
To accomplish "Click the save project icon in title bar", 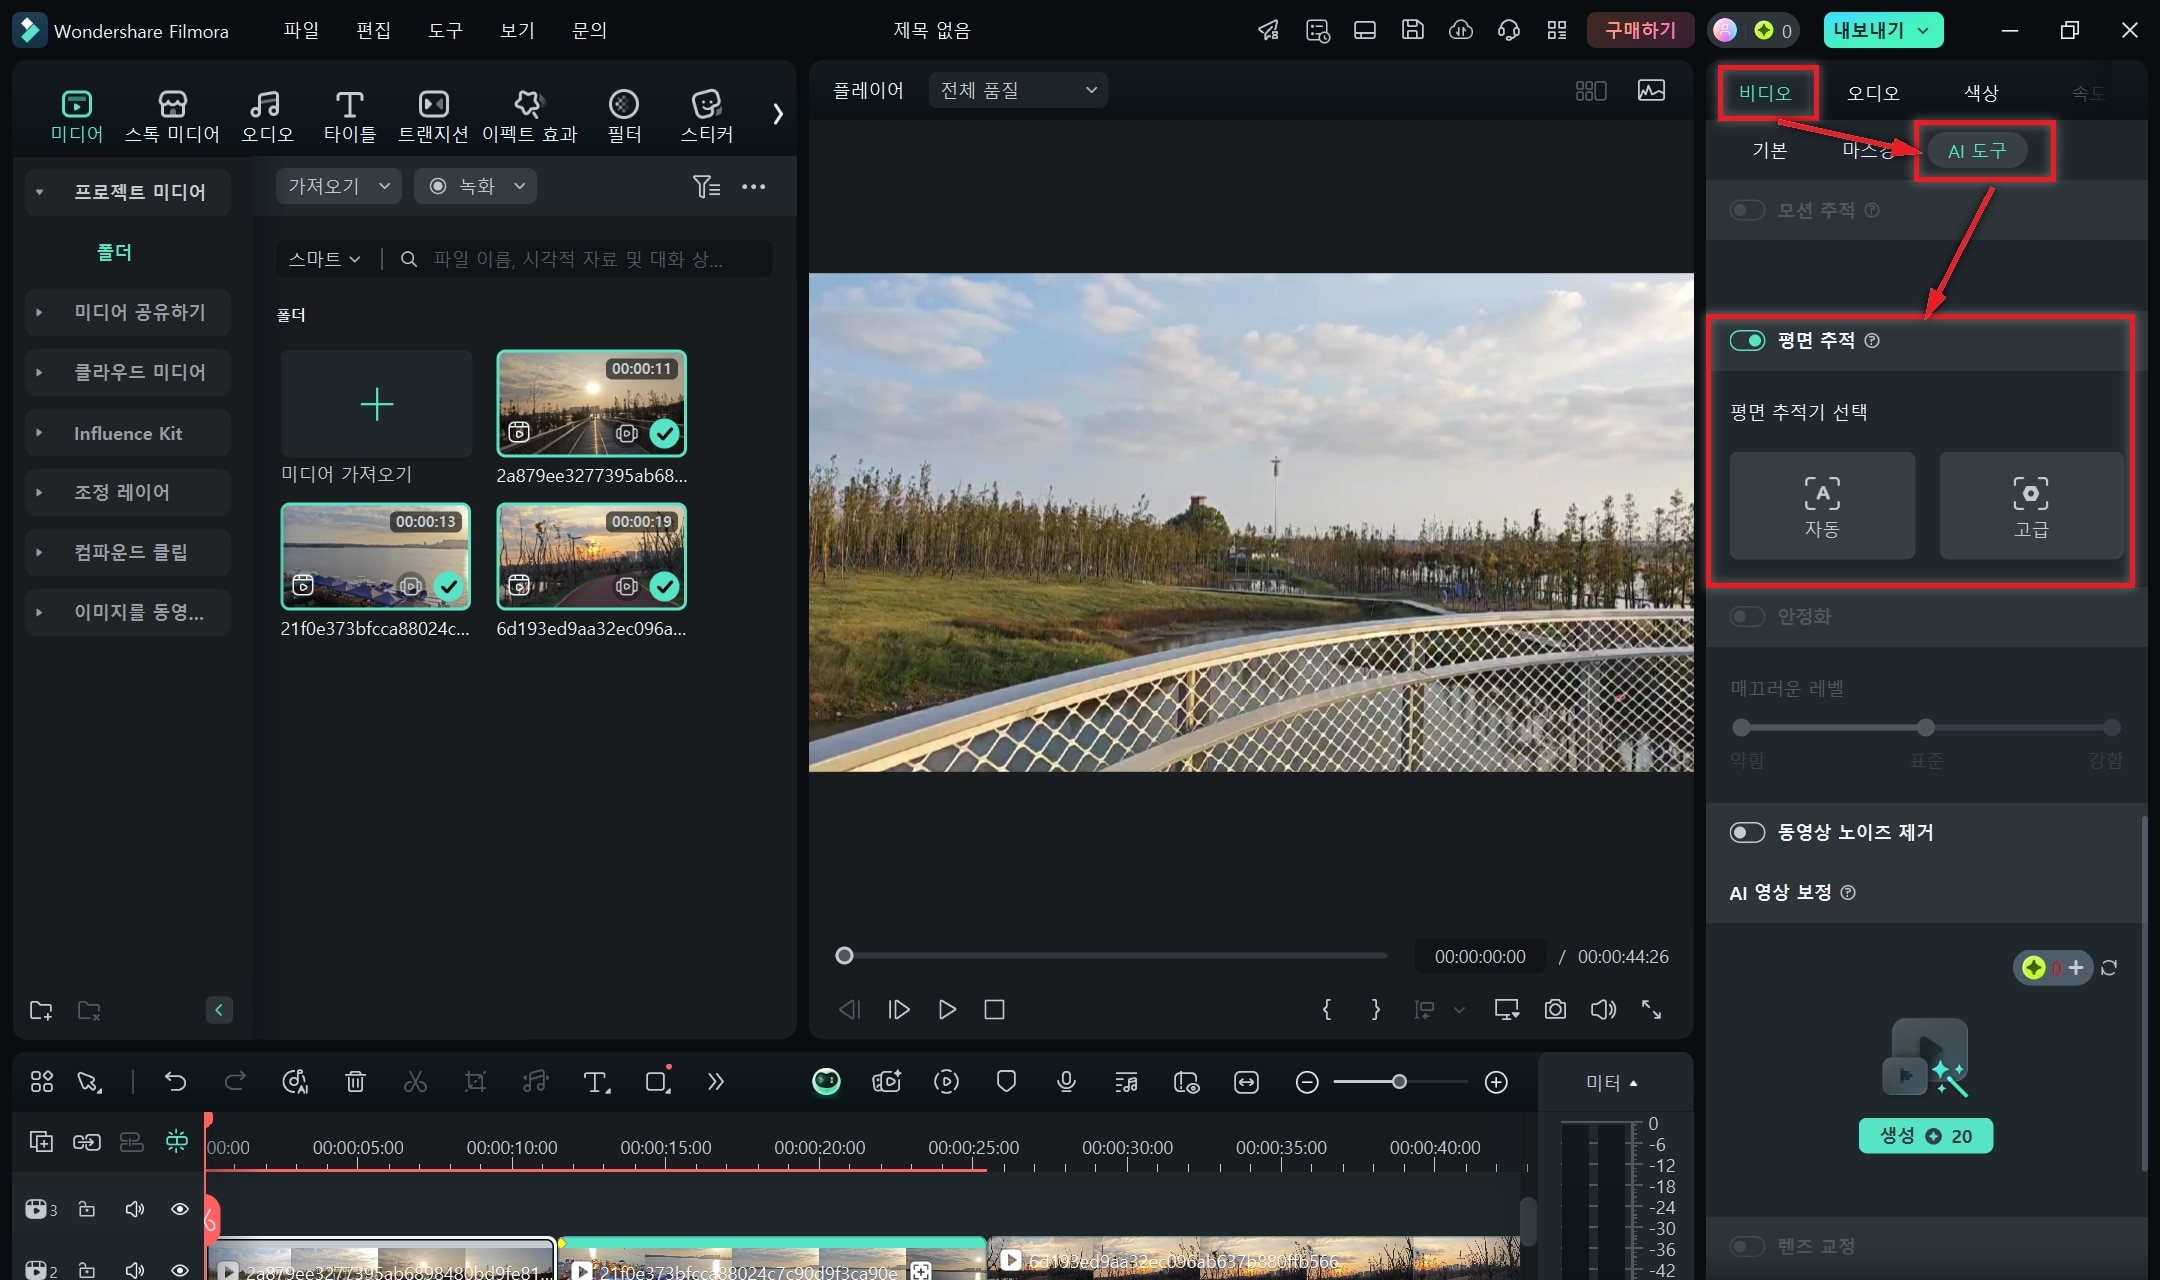I will tap(1412, 30).
